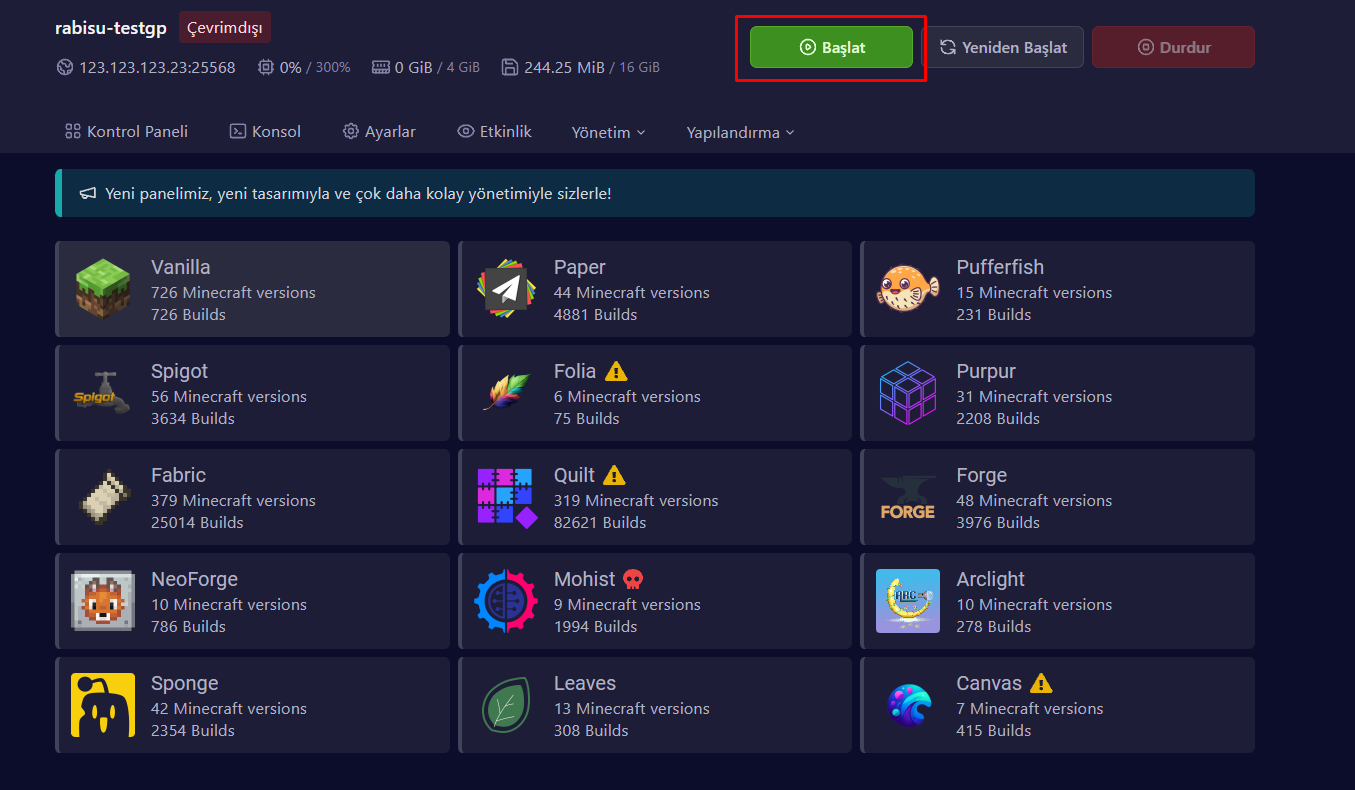This screenshot has width=1355, height=790.
Task: Click the NeoForge fox icon
Action: pos(103,601)
